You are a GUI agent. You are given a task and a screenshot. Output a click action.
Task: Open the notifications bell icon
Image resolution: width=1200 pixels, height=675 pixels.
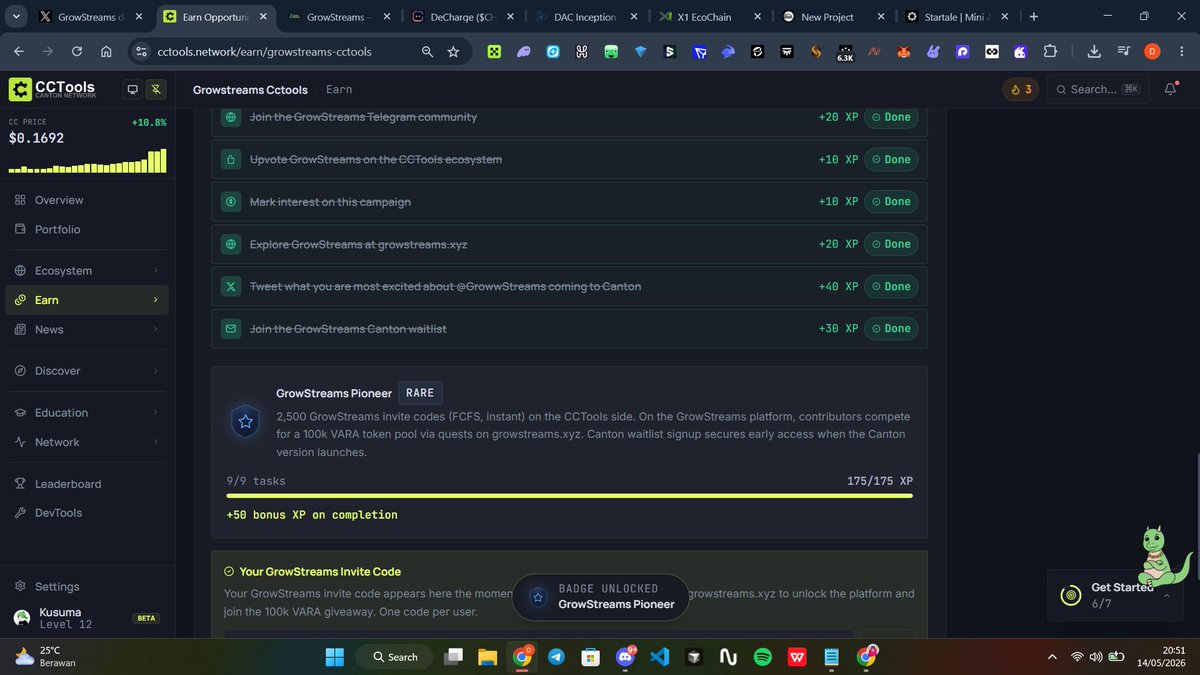1171,89
